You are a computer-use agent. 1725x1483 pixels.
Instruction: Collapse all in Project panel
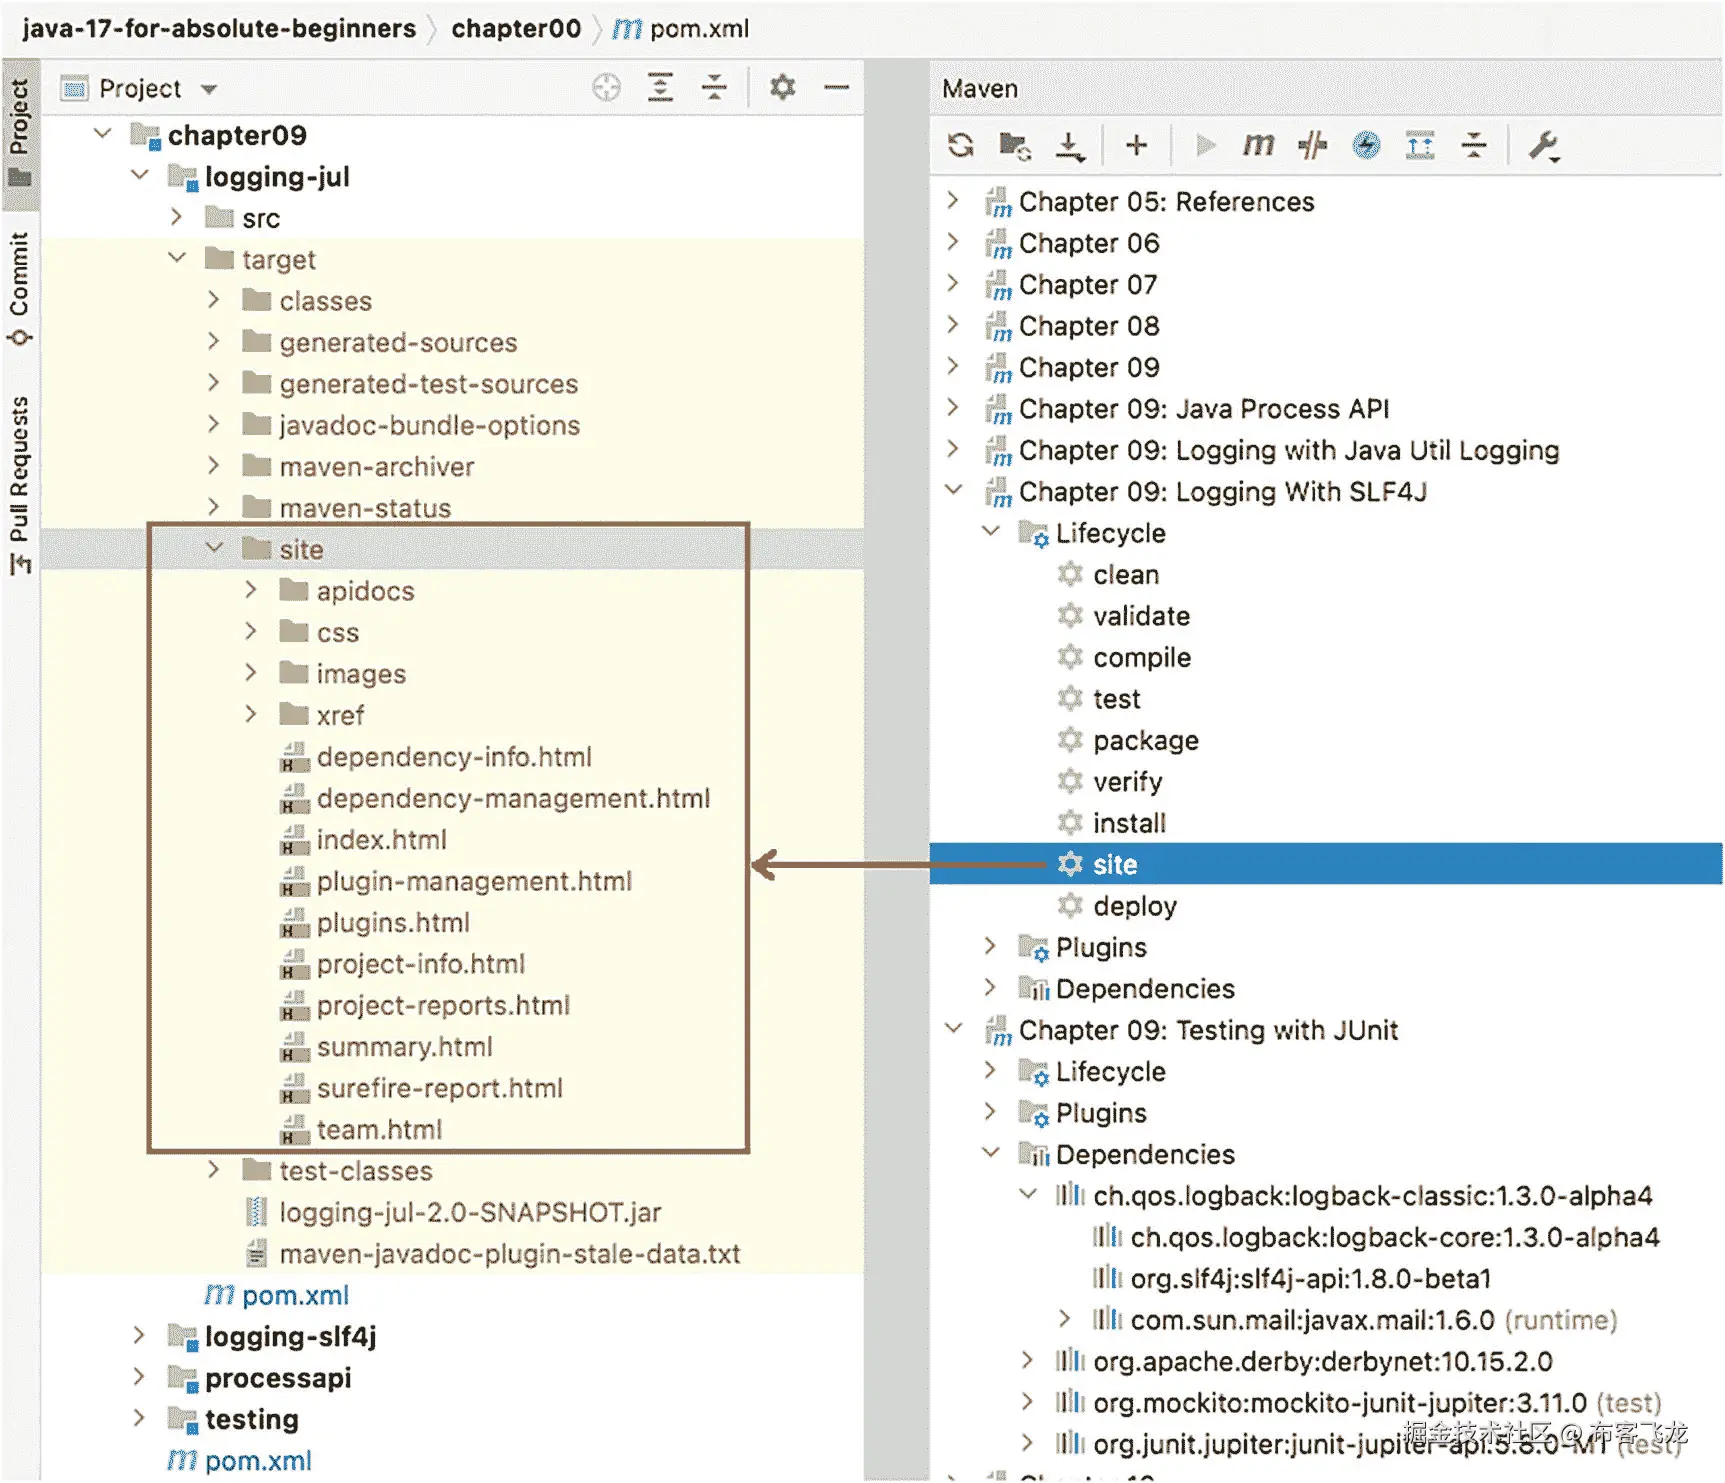click(x=714, y=88)
